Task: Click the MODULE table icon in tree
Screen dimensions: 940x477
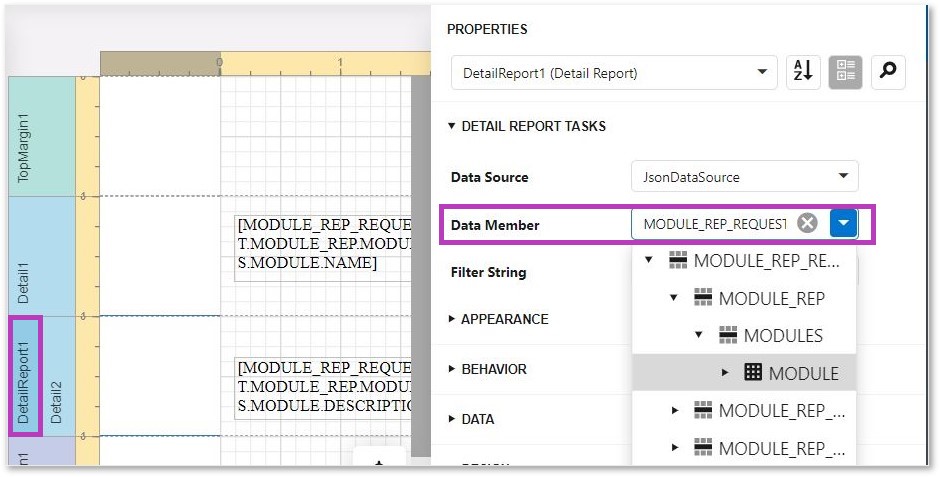Action: [x=753, y=373]
